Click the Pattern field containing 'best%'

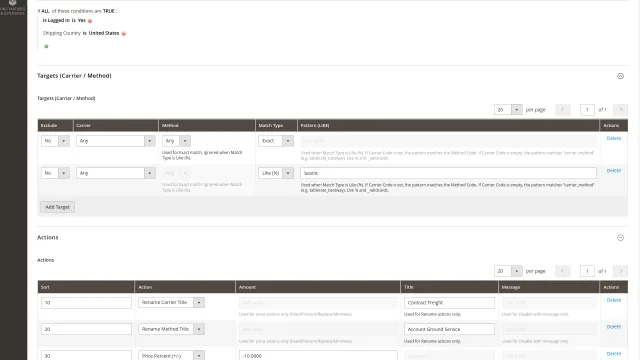point(448,173)
